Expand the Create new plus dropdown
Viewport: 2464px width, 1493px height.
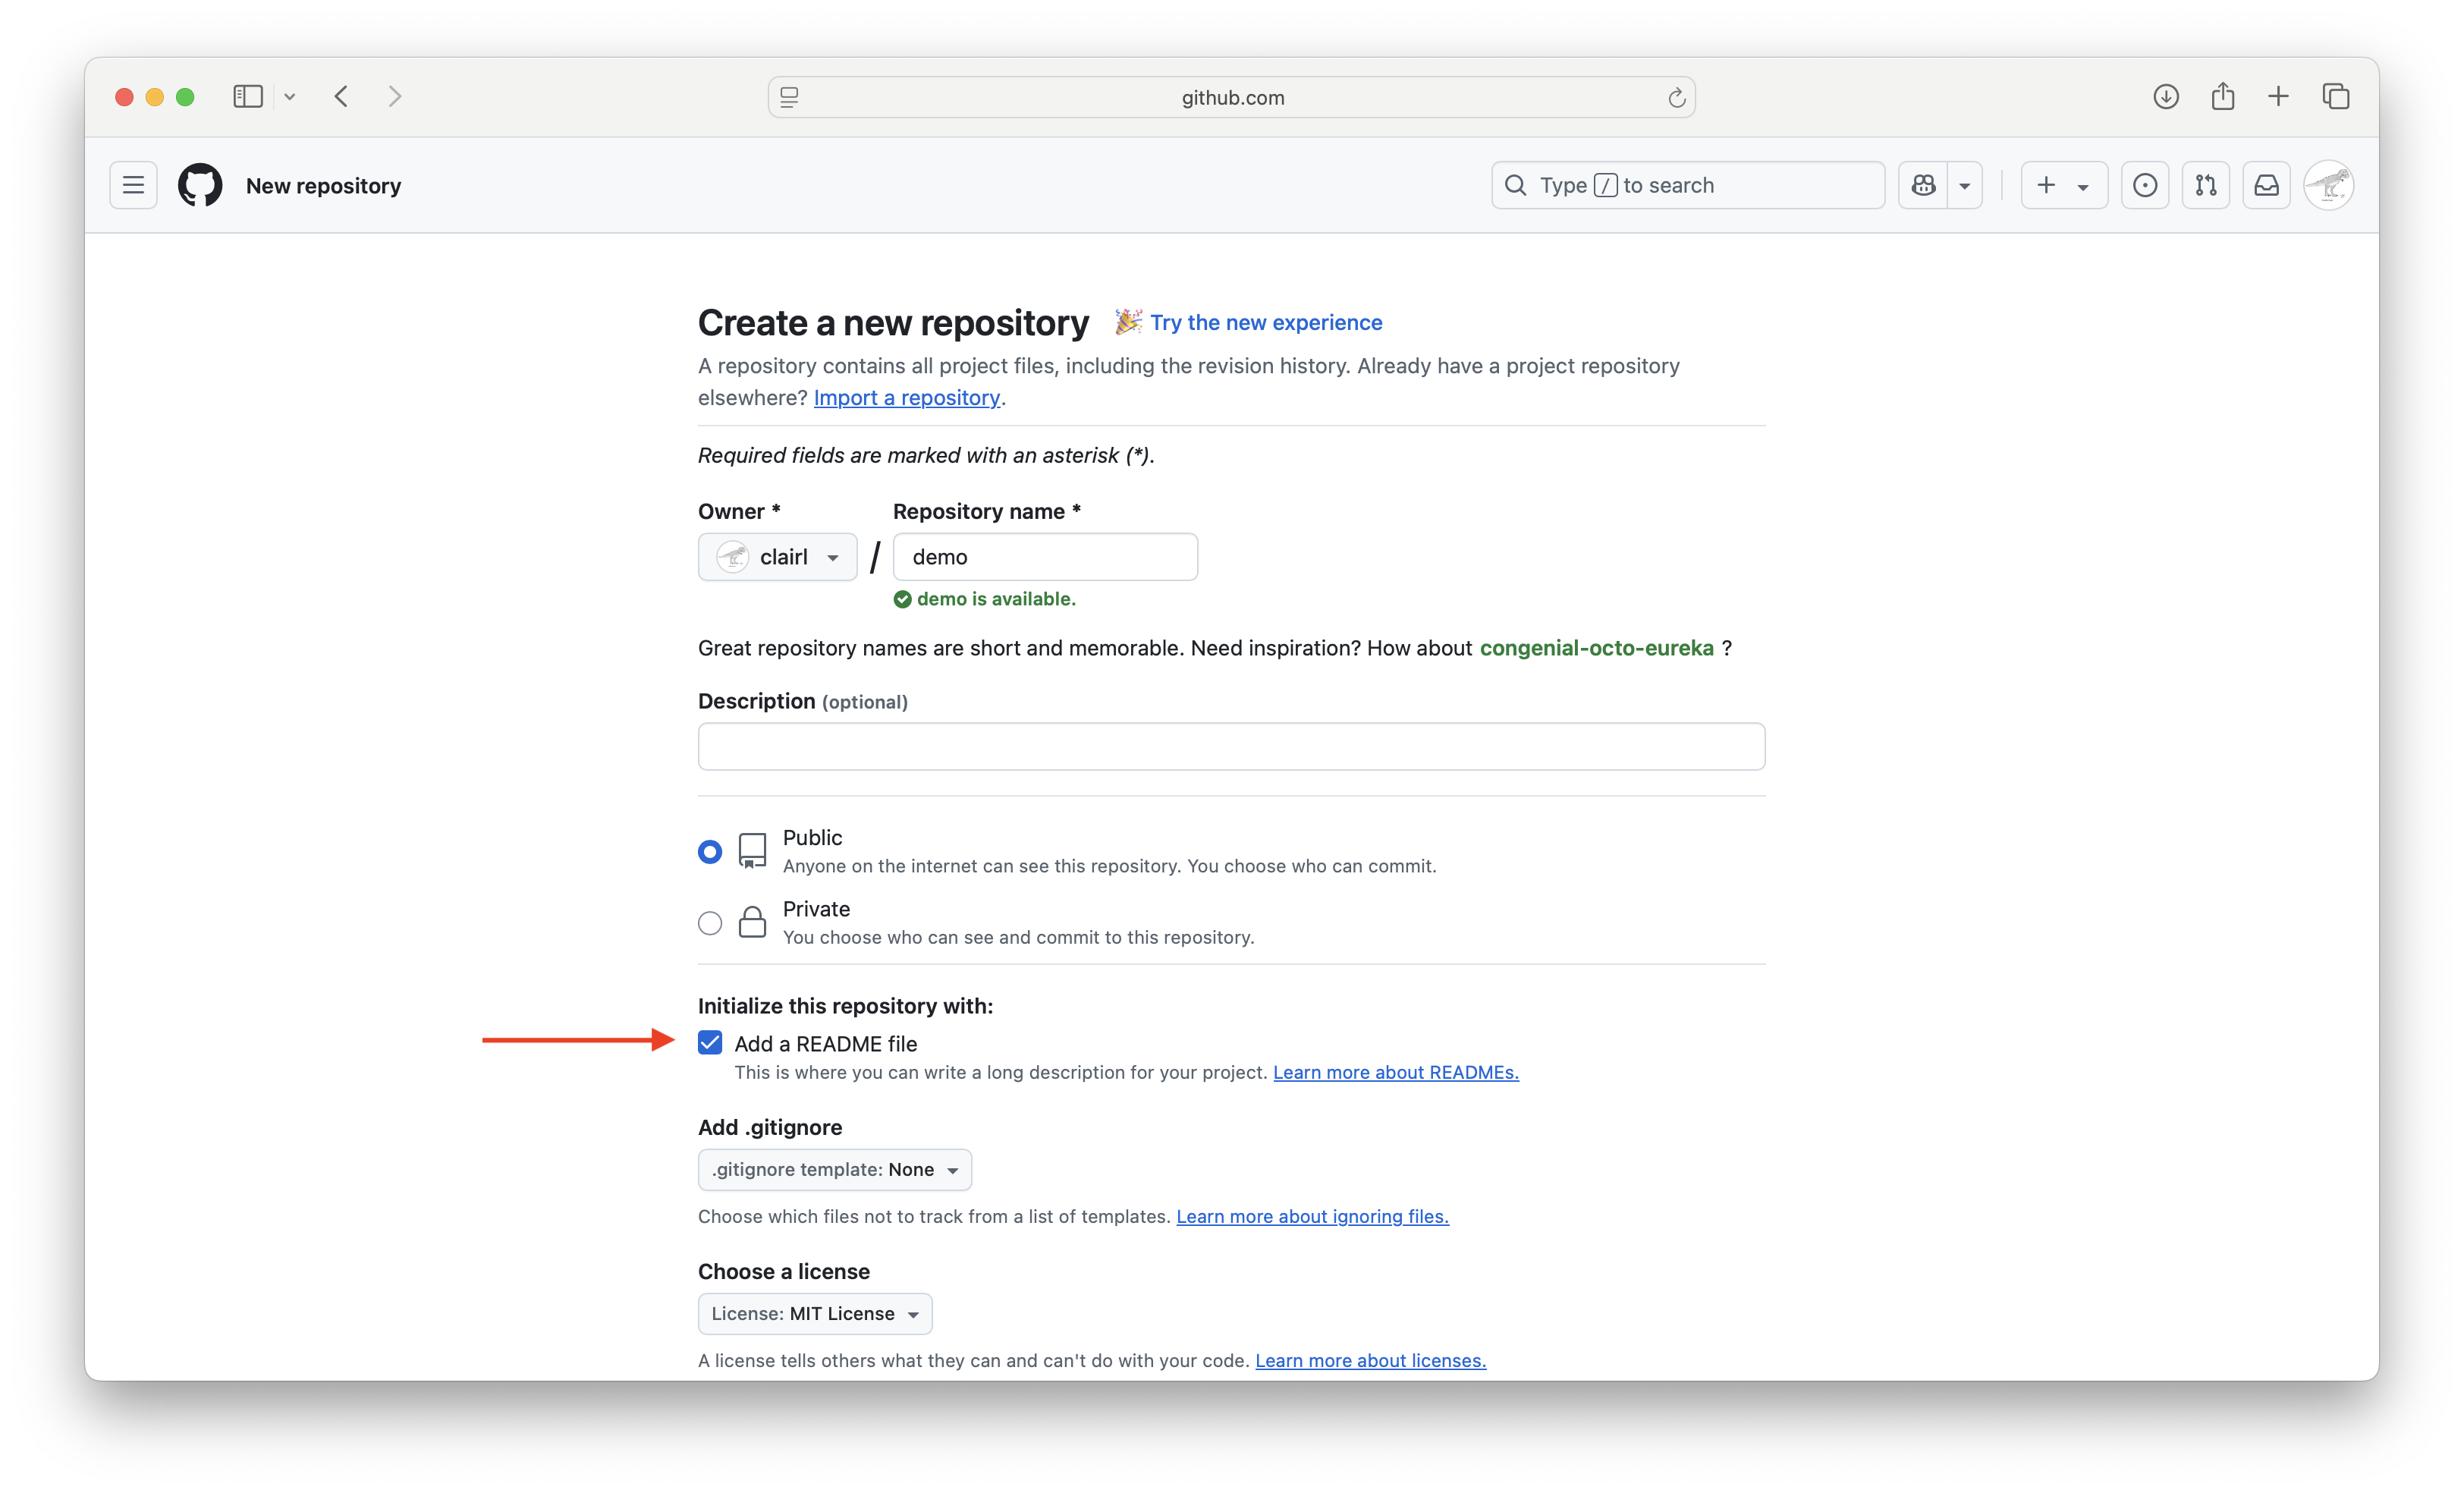click(2063, 185)
